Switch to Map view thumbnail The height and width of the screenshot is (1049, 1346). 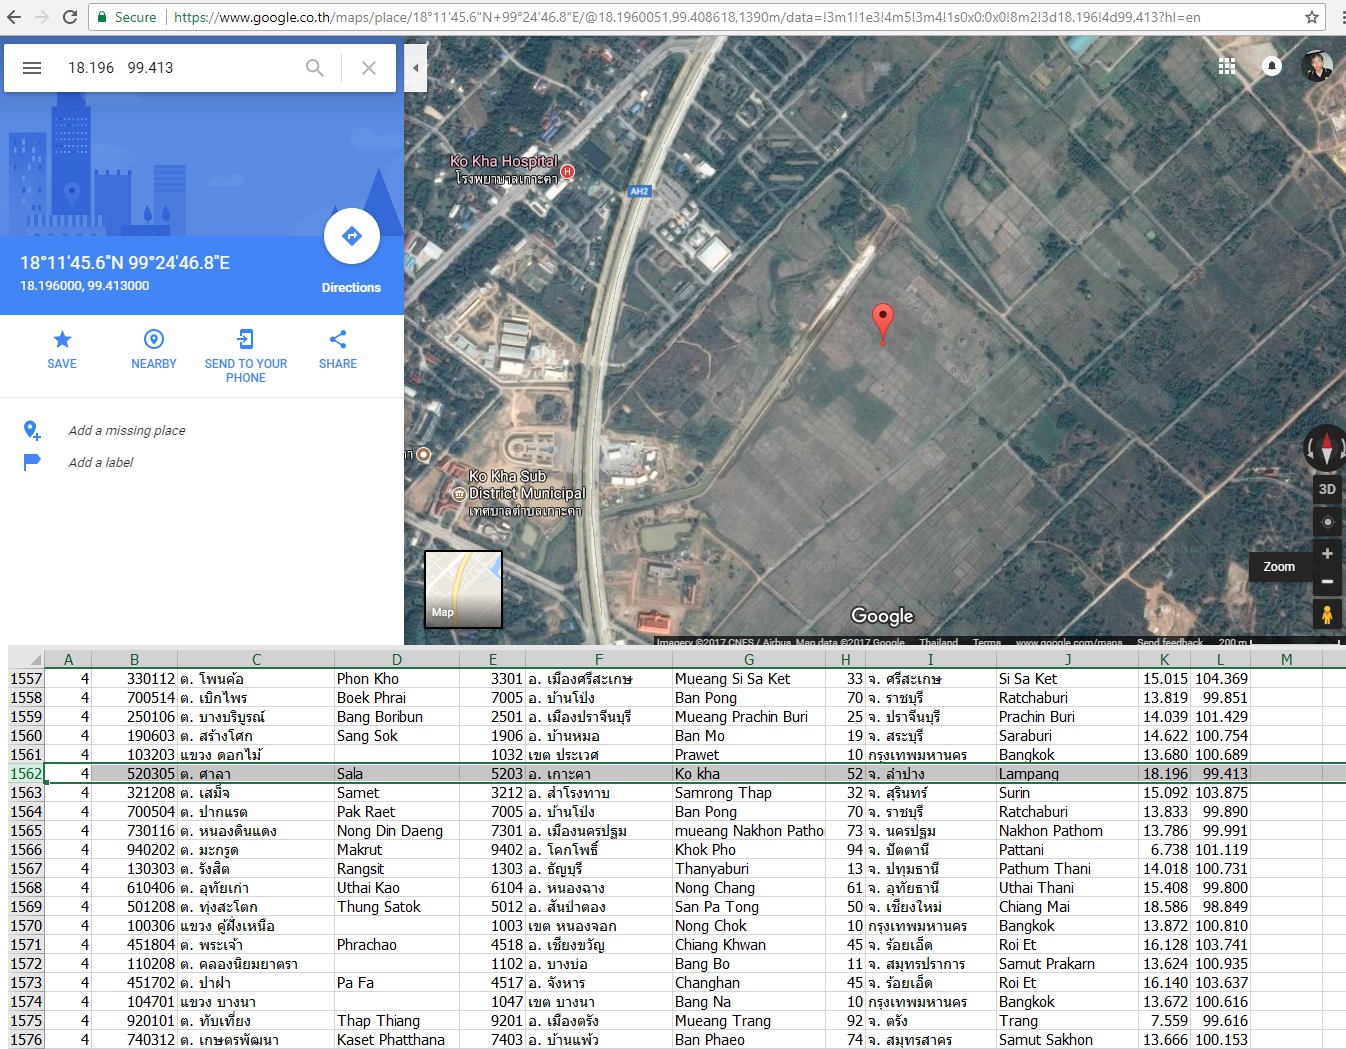tap(463, 589)
